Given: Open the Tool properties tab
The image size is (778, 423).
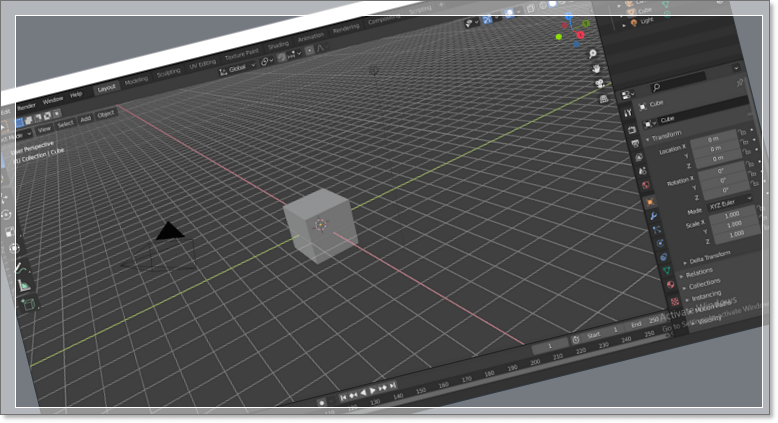Looking at the screenshot, I should tap(628, 113).
